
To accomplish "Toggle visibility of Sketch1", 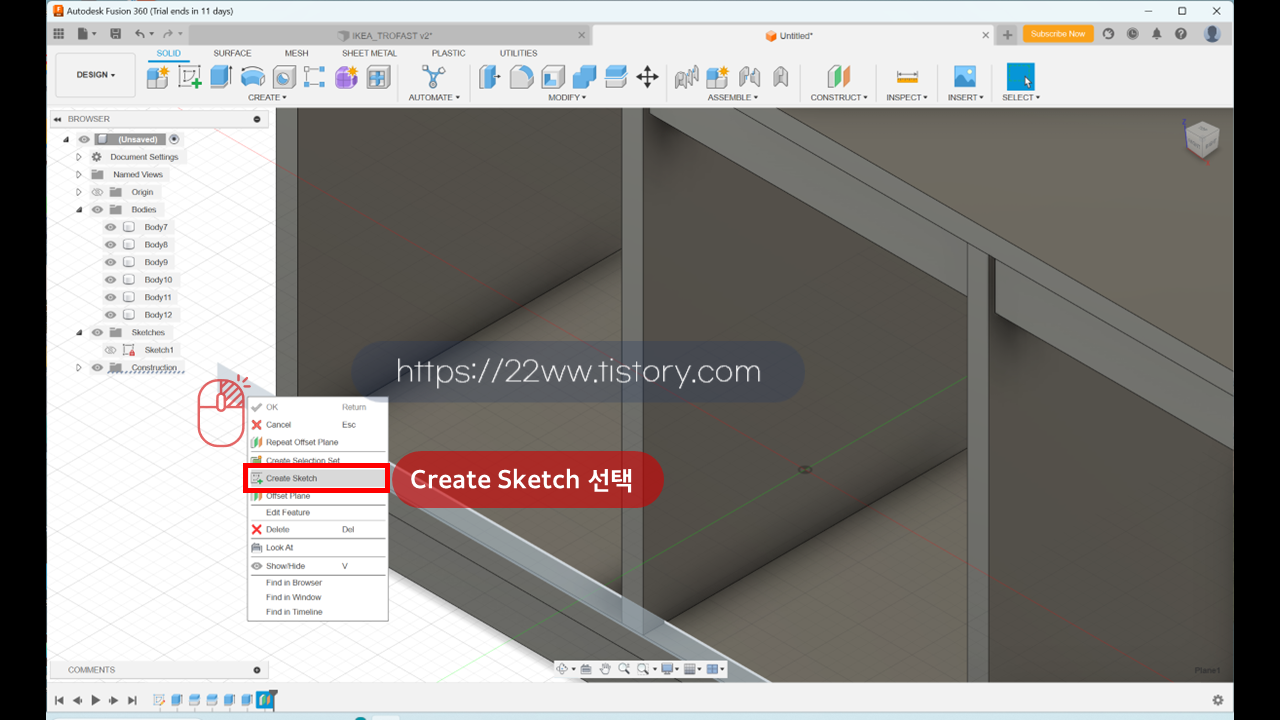I will pos(110,350).
